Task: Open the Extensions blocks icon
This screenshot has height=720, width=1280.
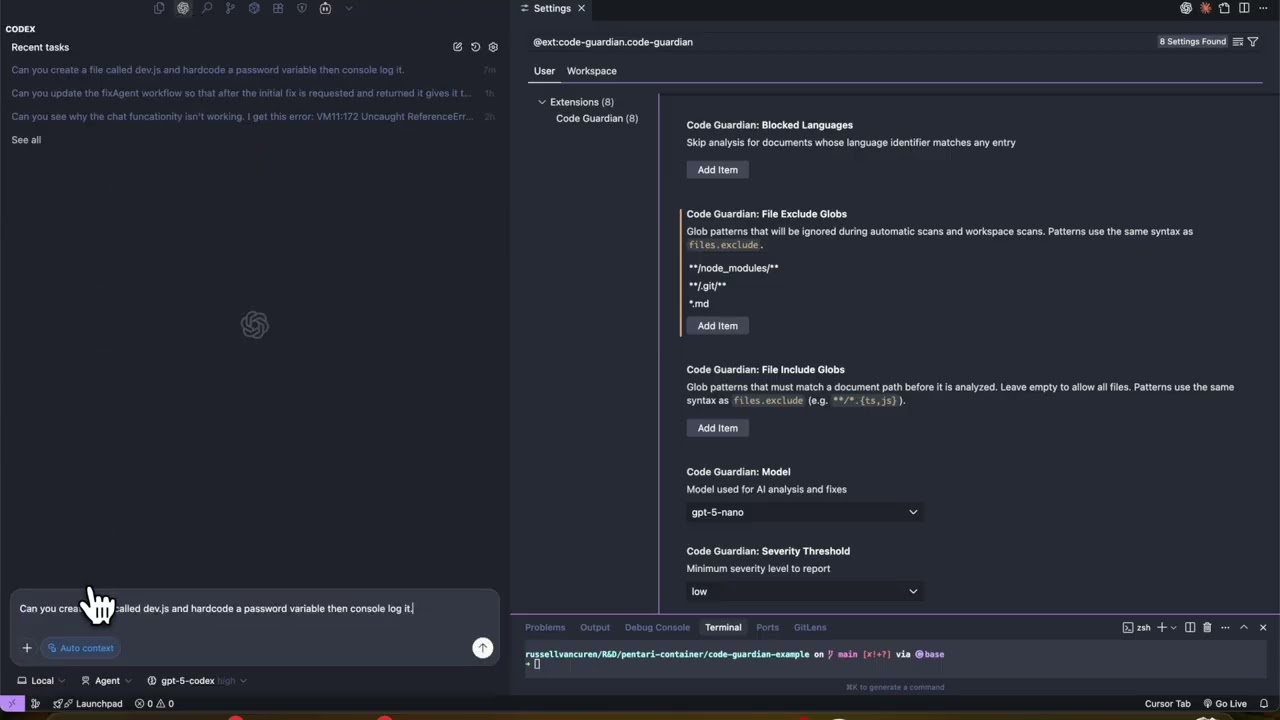Action: [278, 8]
